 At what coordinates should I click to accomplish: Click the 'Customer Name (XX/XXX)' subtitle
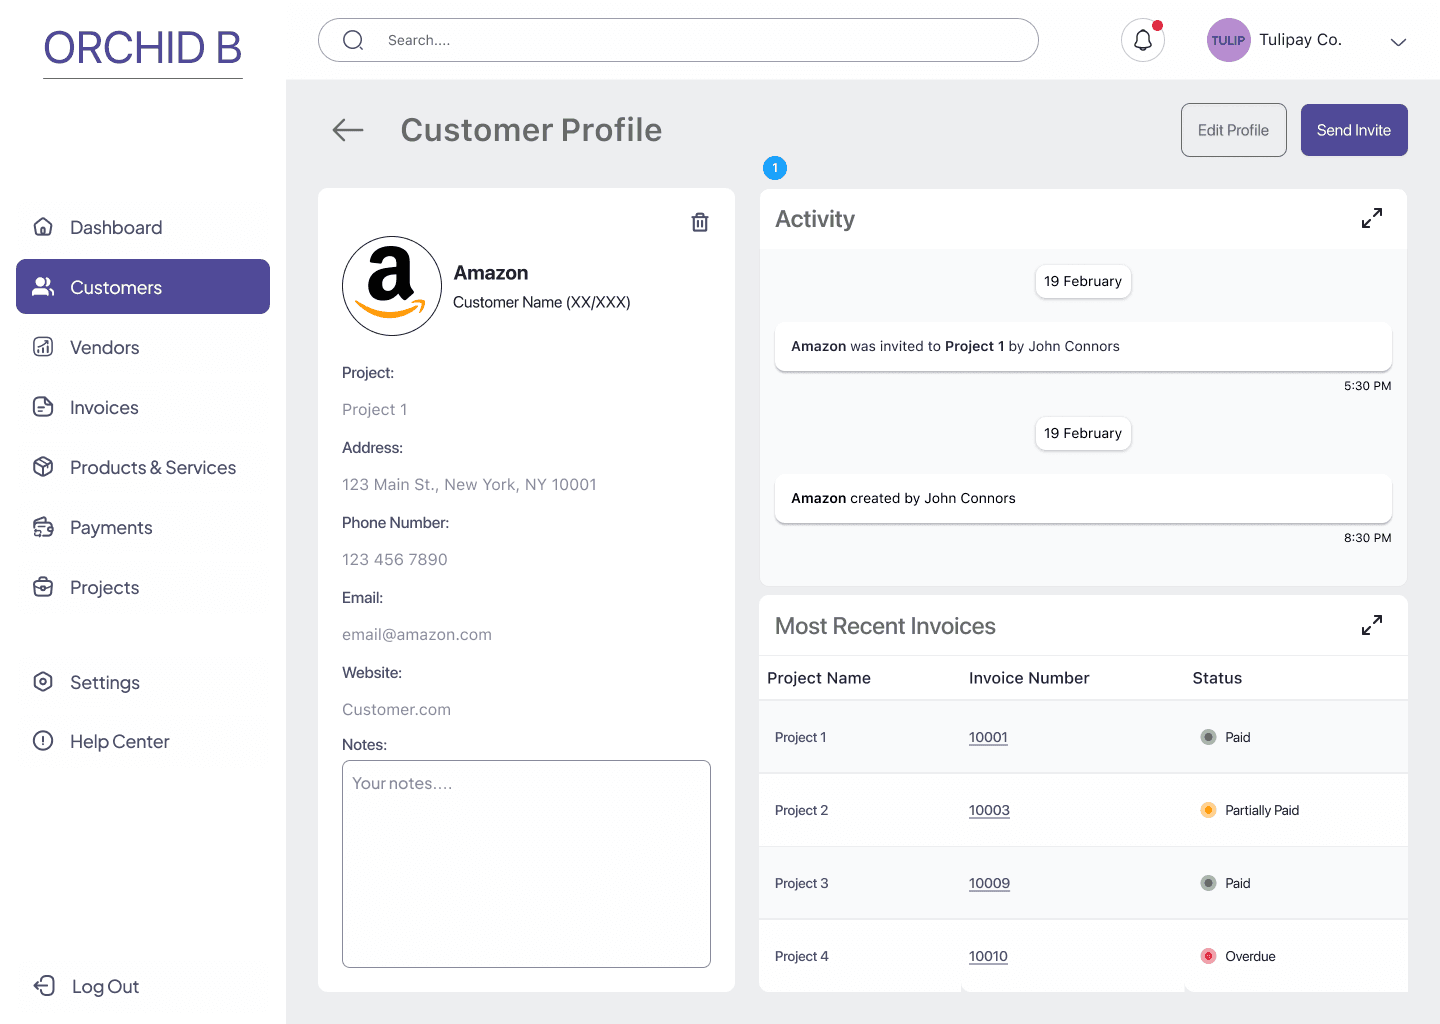pos(542,302)
